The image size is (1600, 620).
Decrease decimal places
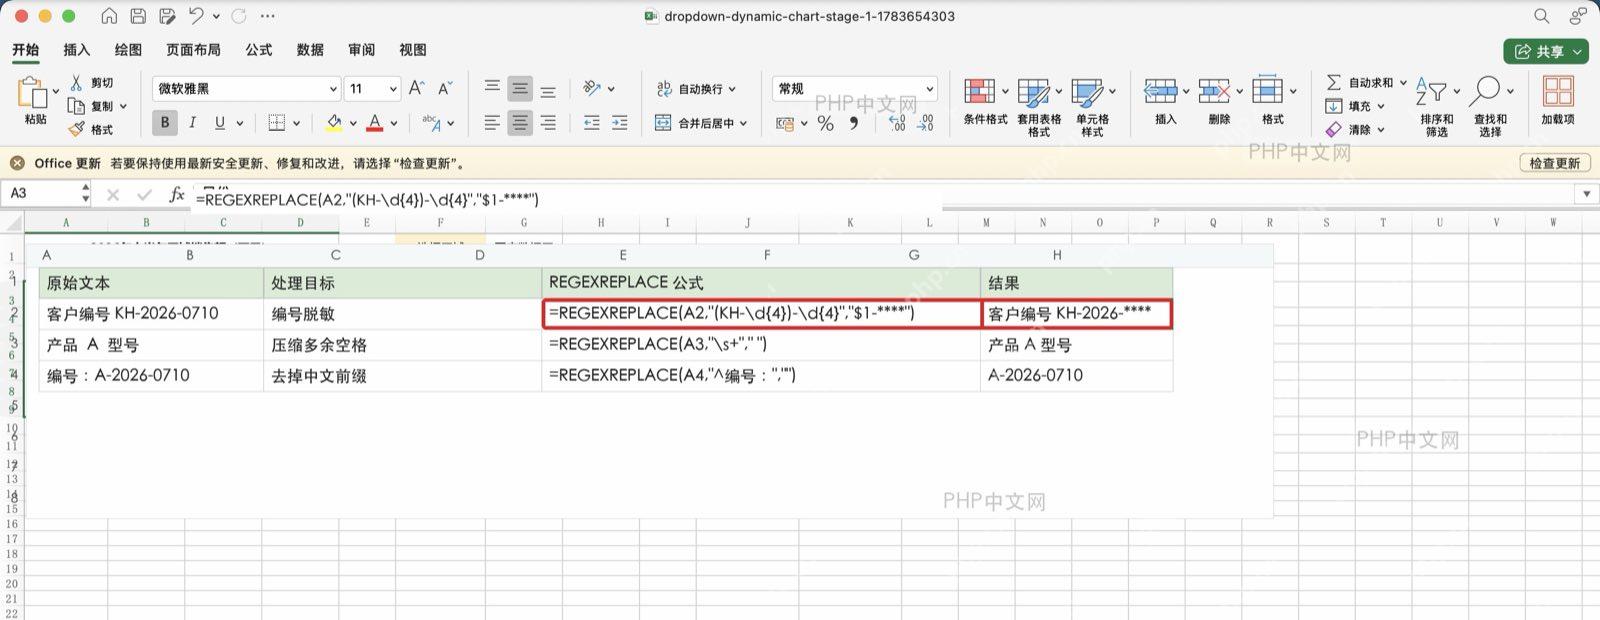pyautogui.click(x=925, y=123)
